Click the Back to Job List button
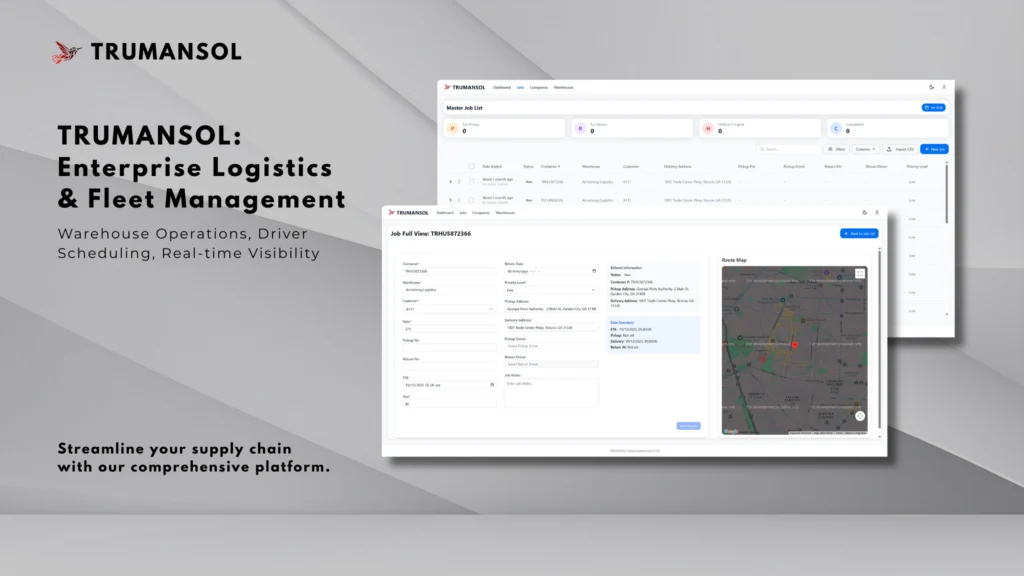1024x576 pixels. coord(859,233)
